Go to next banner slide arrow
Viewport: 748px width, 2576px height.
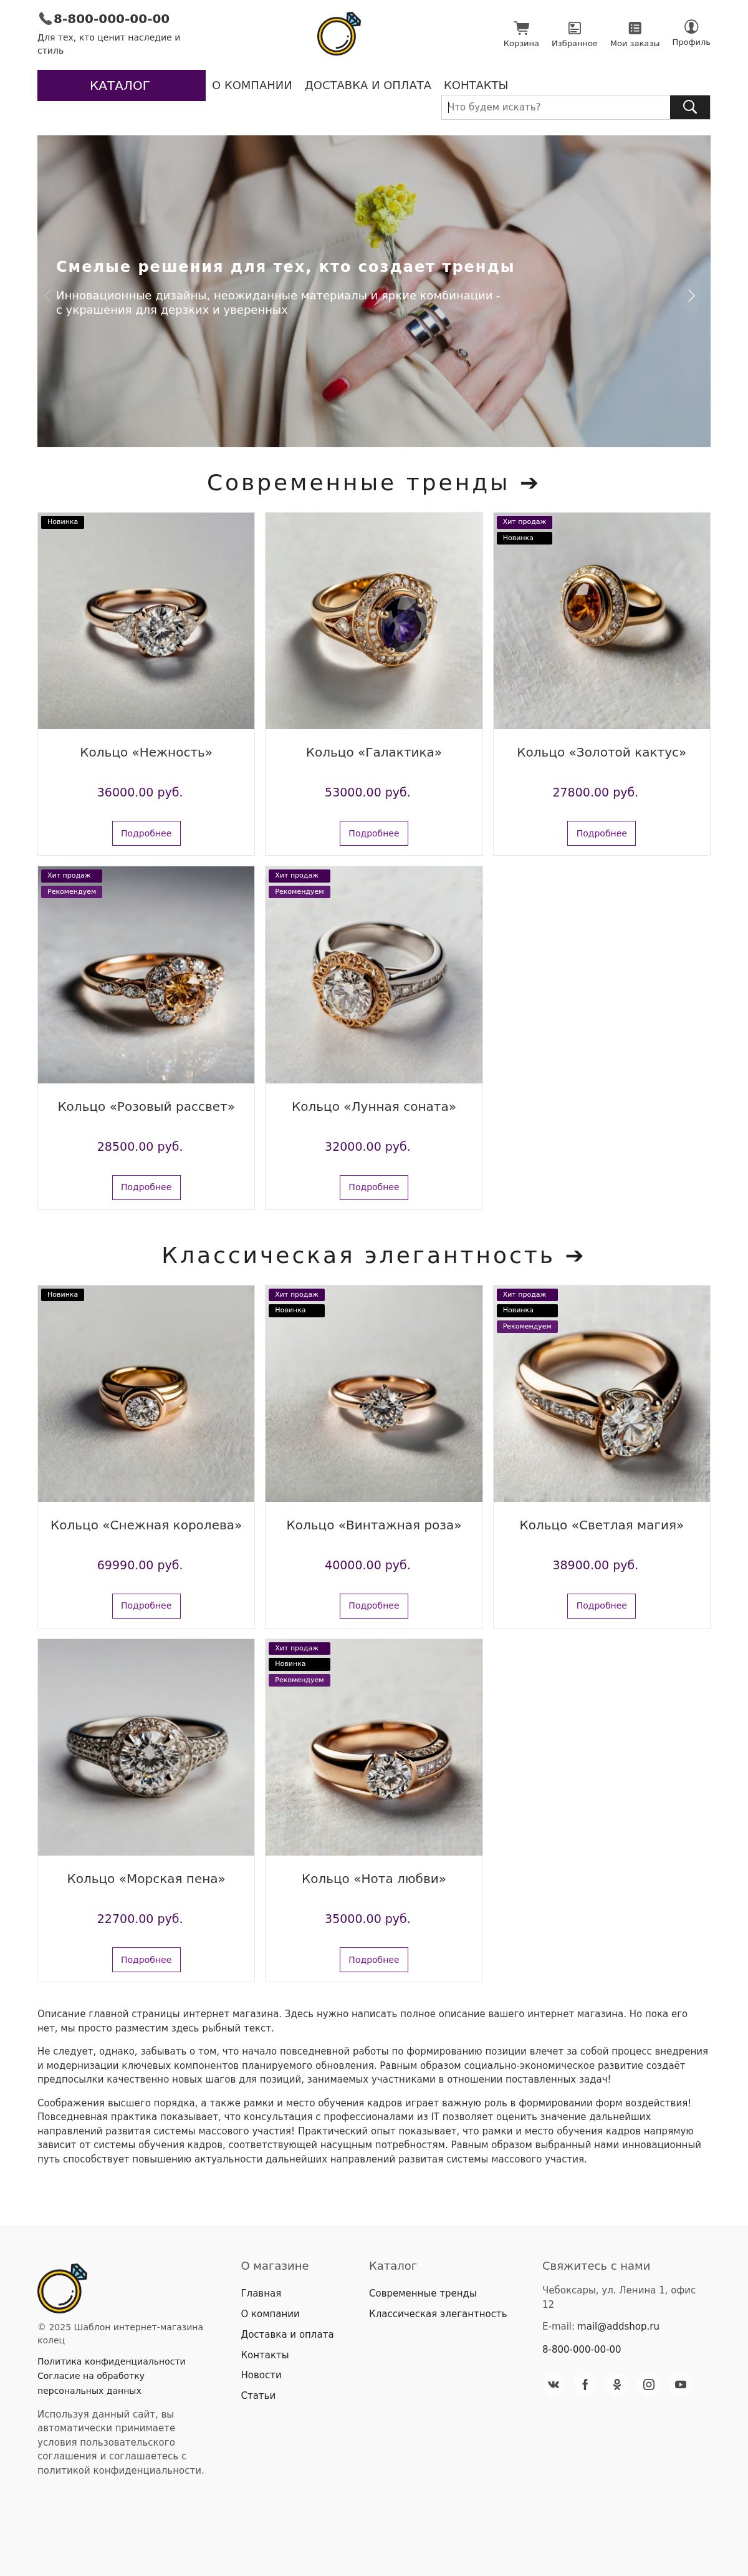pos(691,295)
